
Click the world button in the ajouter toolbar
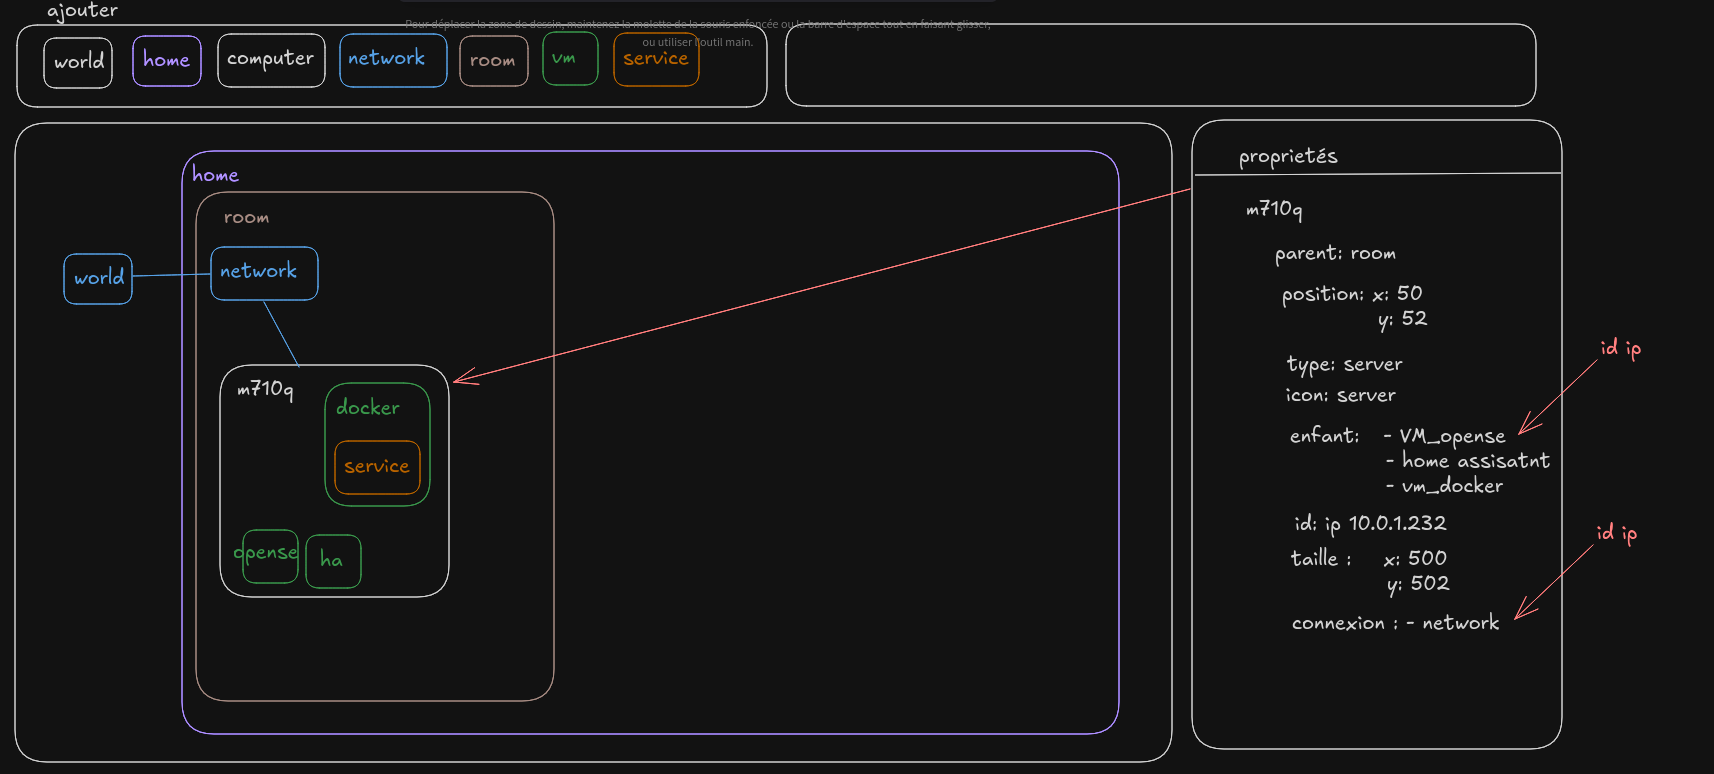(x=78, y=62)
